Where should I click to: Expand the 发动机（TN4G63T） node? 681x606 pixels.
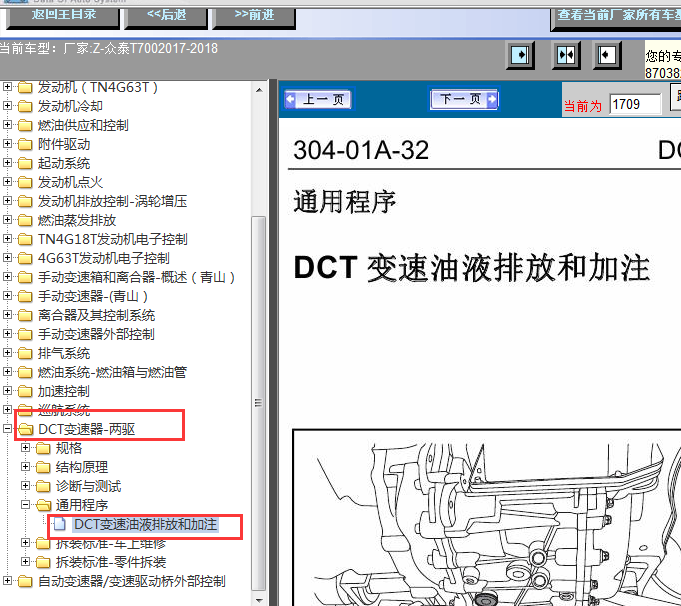click(x=7, y=87)
